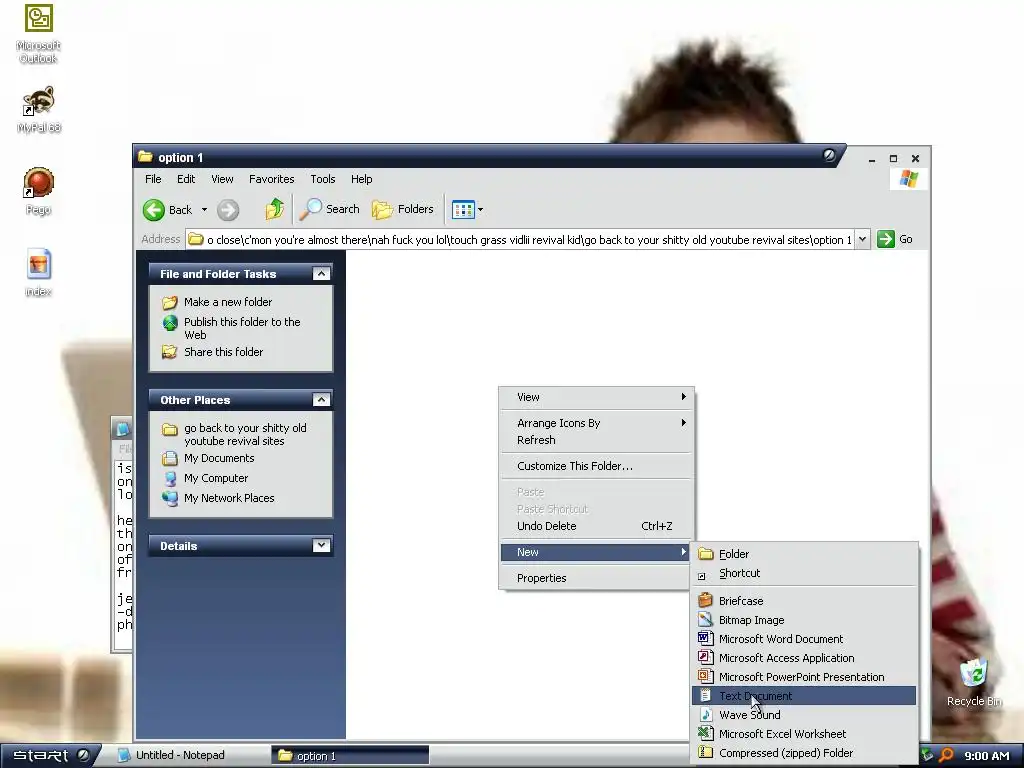The image size is (1024, 768).
Task: Open Properties from context menu
Action: pyautogui.click(x=596, y=579)
